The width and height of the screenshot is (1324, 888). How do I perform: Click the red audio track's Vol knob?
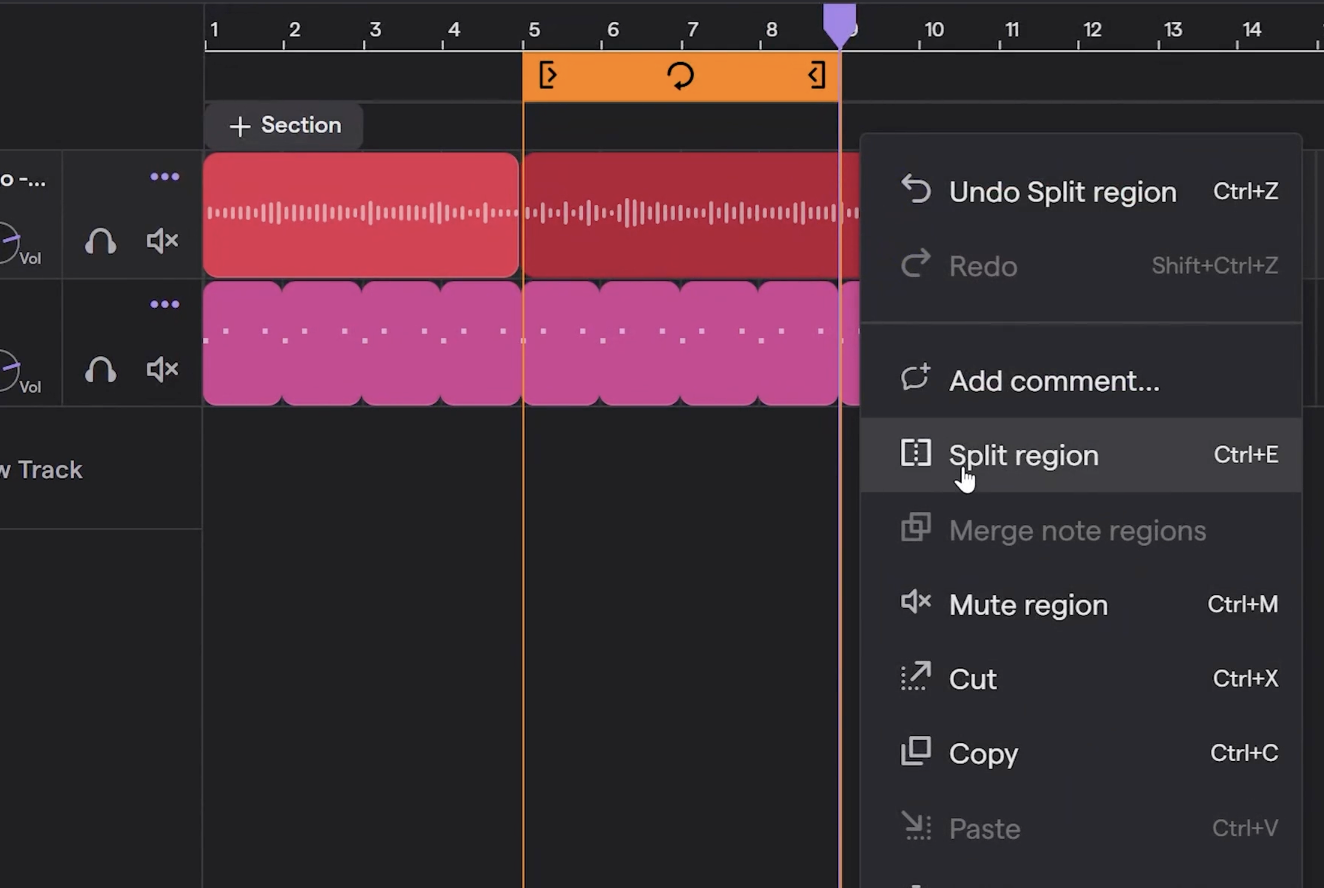click(x=6, y=242)
